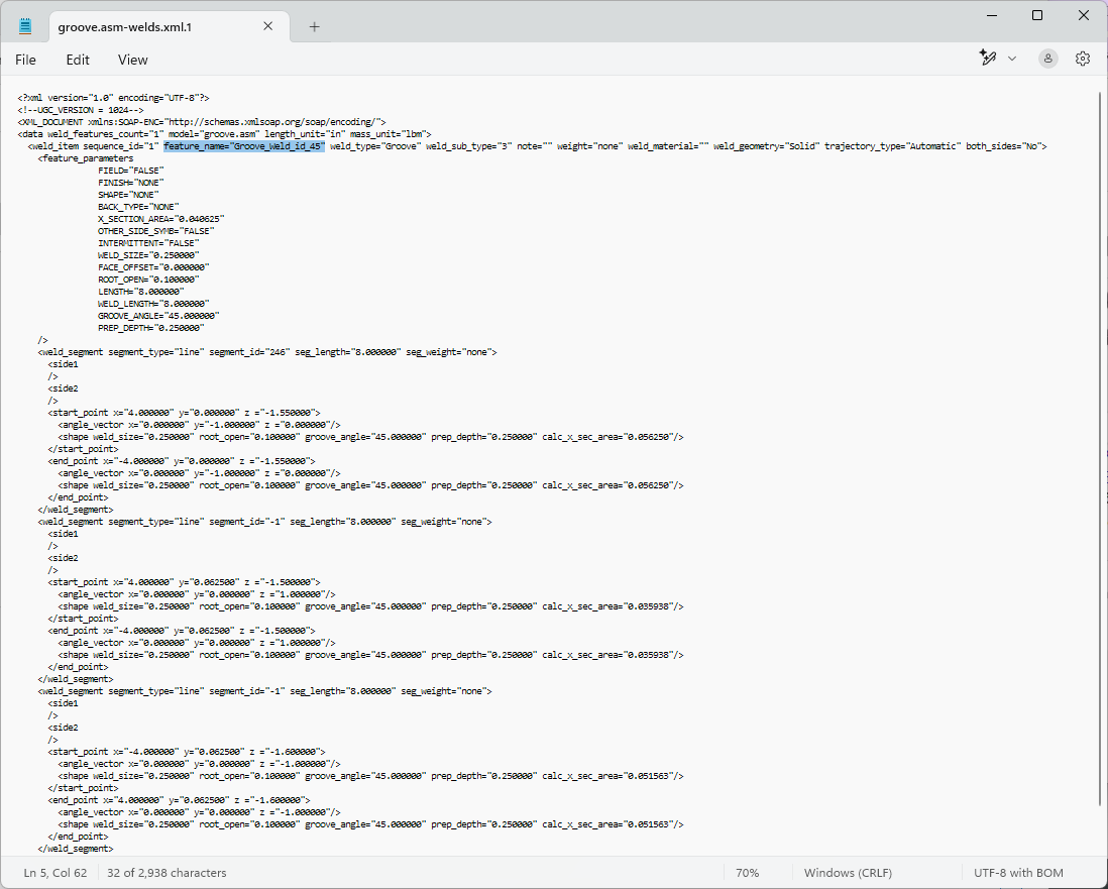Screen dimensions: 1108x889
Task: Click the WELD_LENGTH="8.000000" line
Action: (153, 304)
